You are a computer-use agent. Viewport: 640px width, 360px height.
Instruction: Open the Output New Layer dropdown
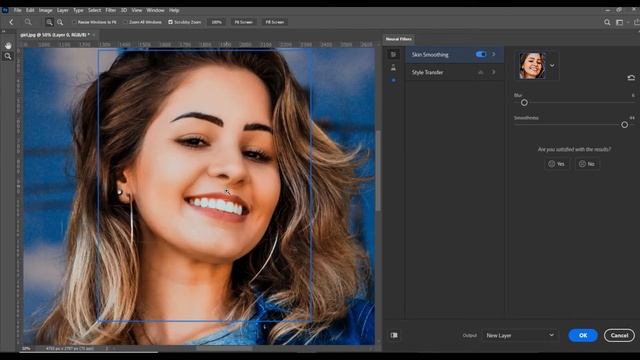click(520, 335)
